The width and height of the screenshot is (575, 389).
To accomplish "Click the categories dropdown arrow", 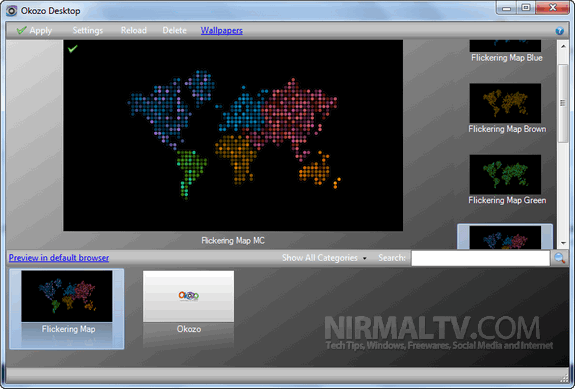I will point(365,258).
